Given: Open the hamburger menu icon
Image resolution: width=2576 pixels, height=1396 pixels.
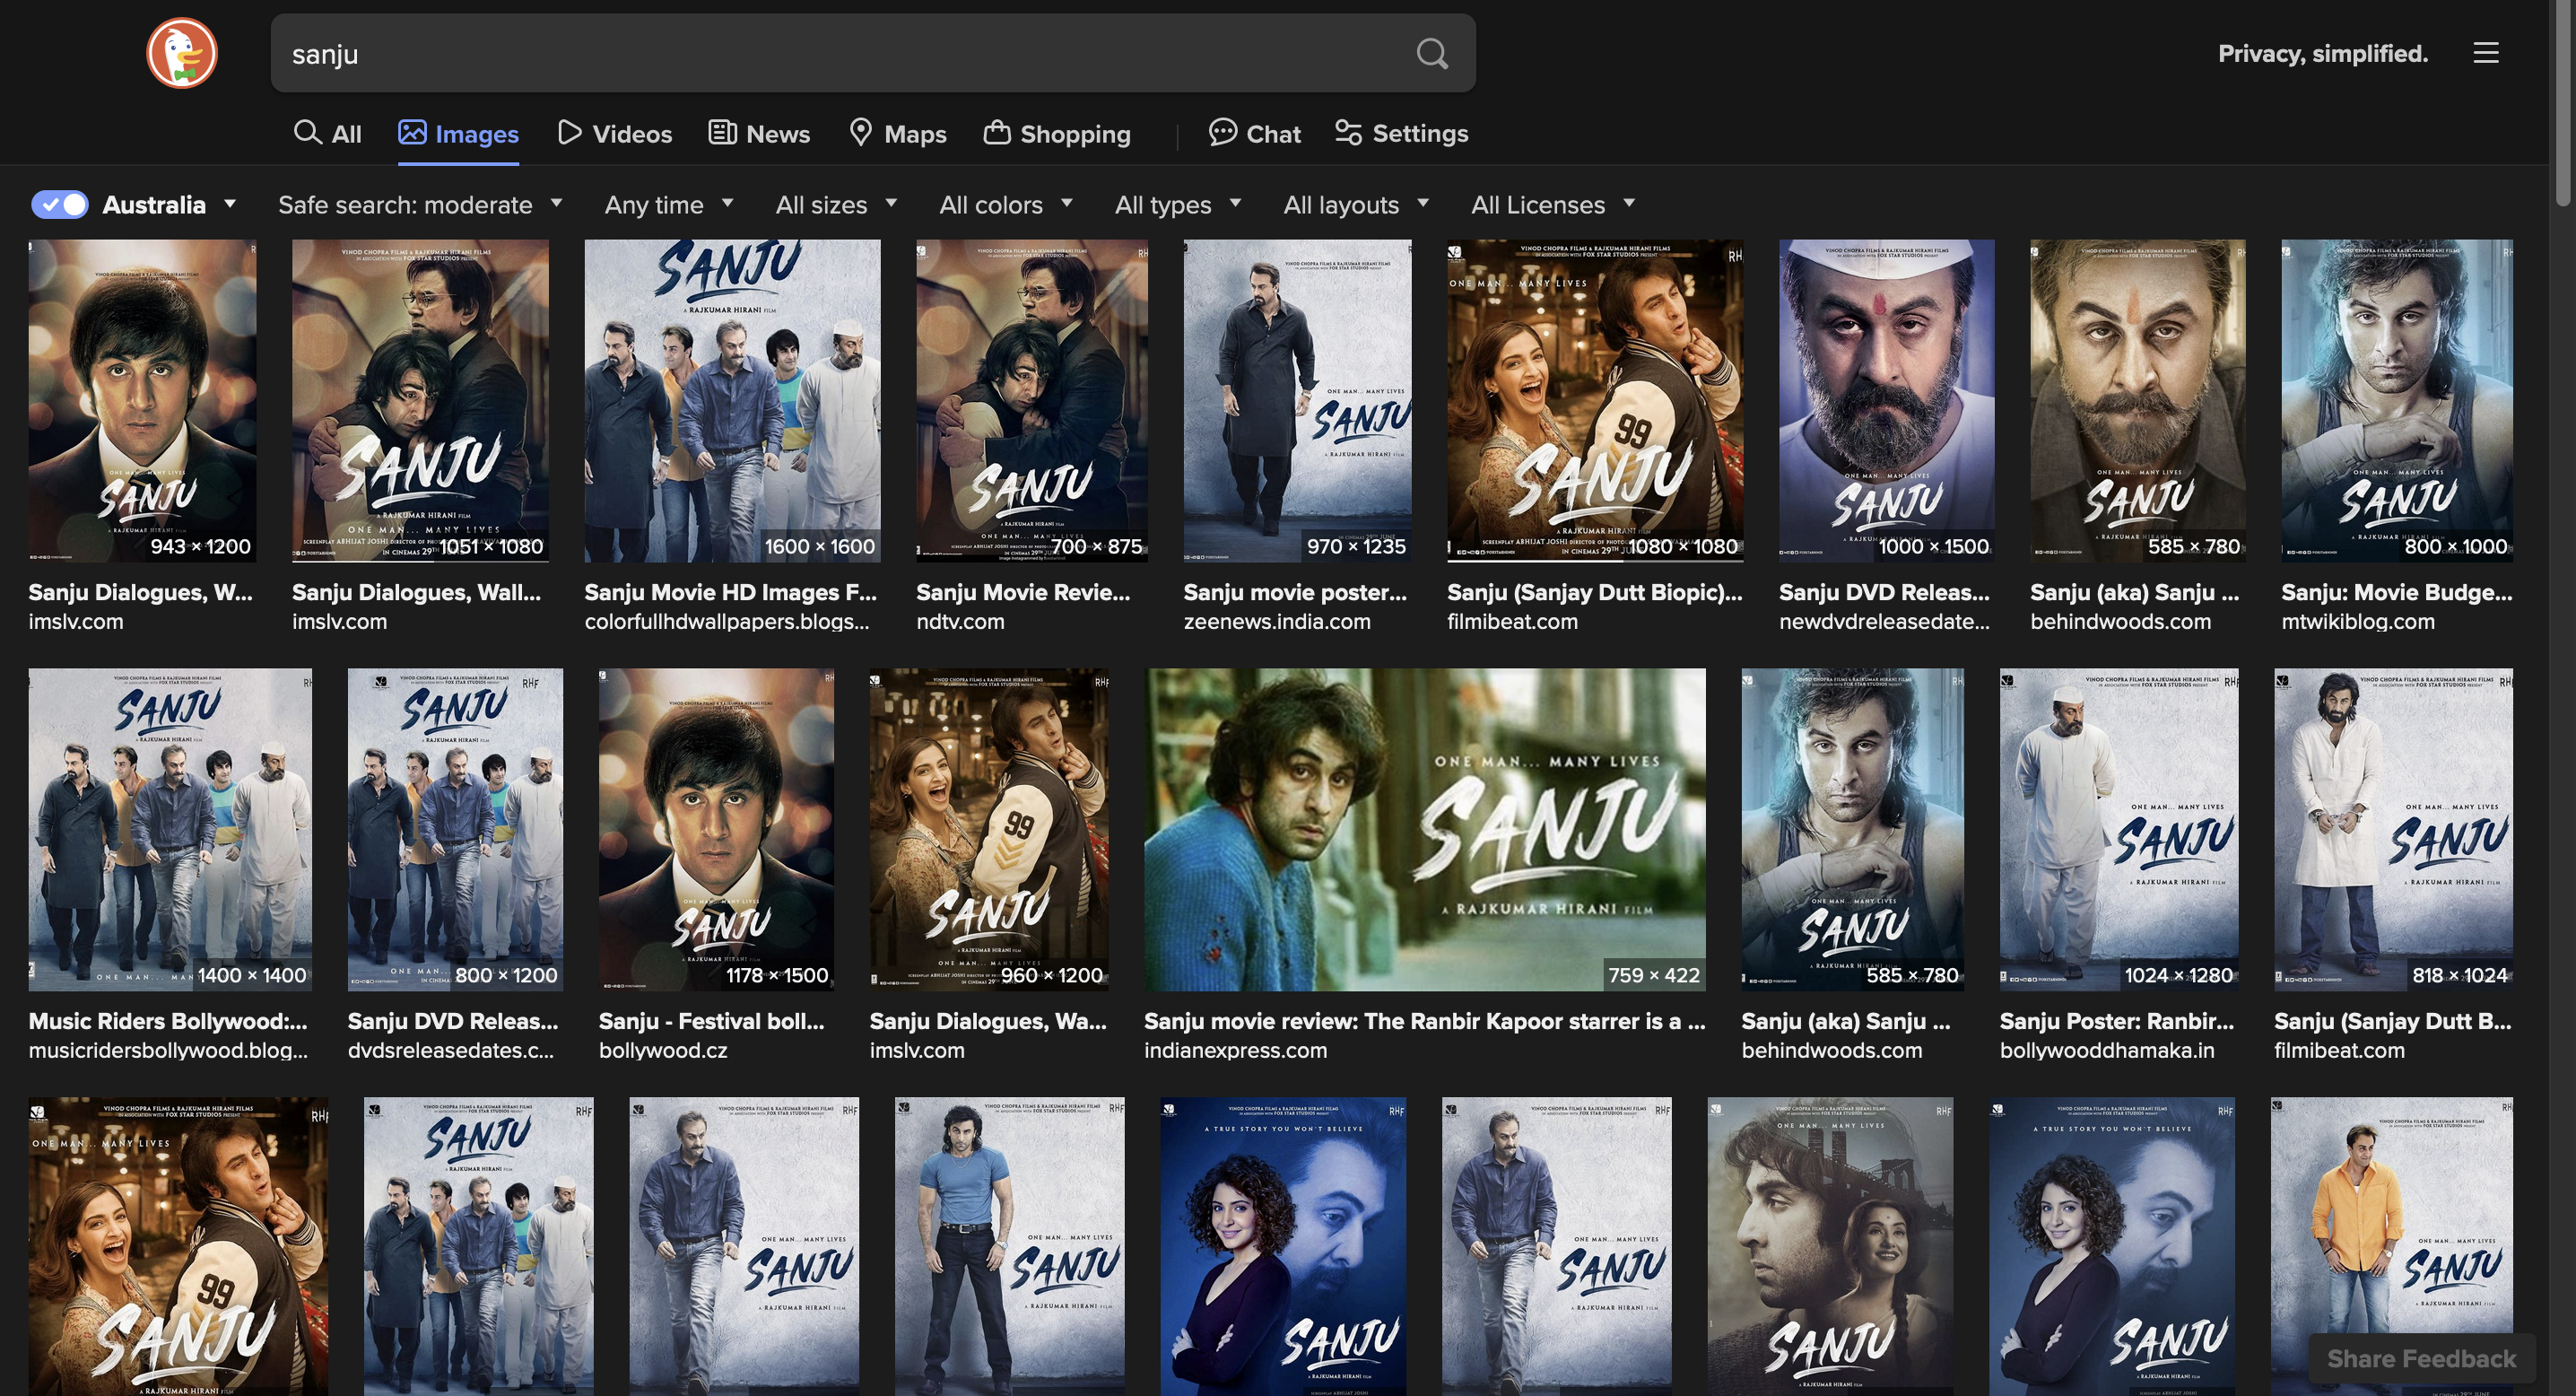Looking at the screenshot, I should coord(2486,53).
